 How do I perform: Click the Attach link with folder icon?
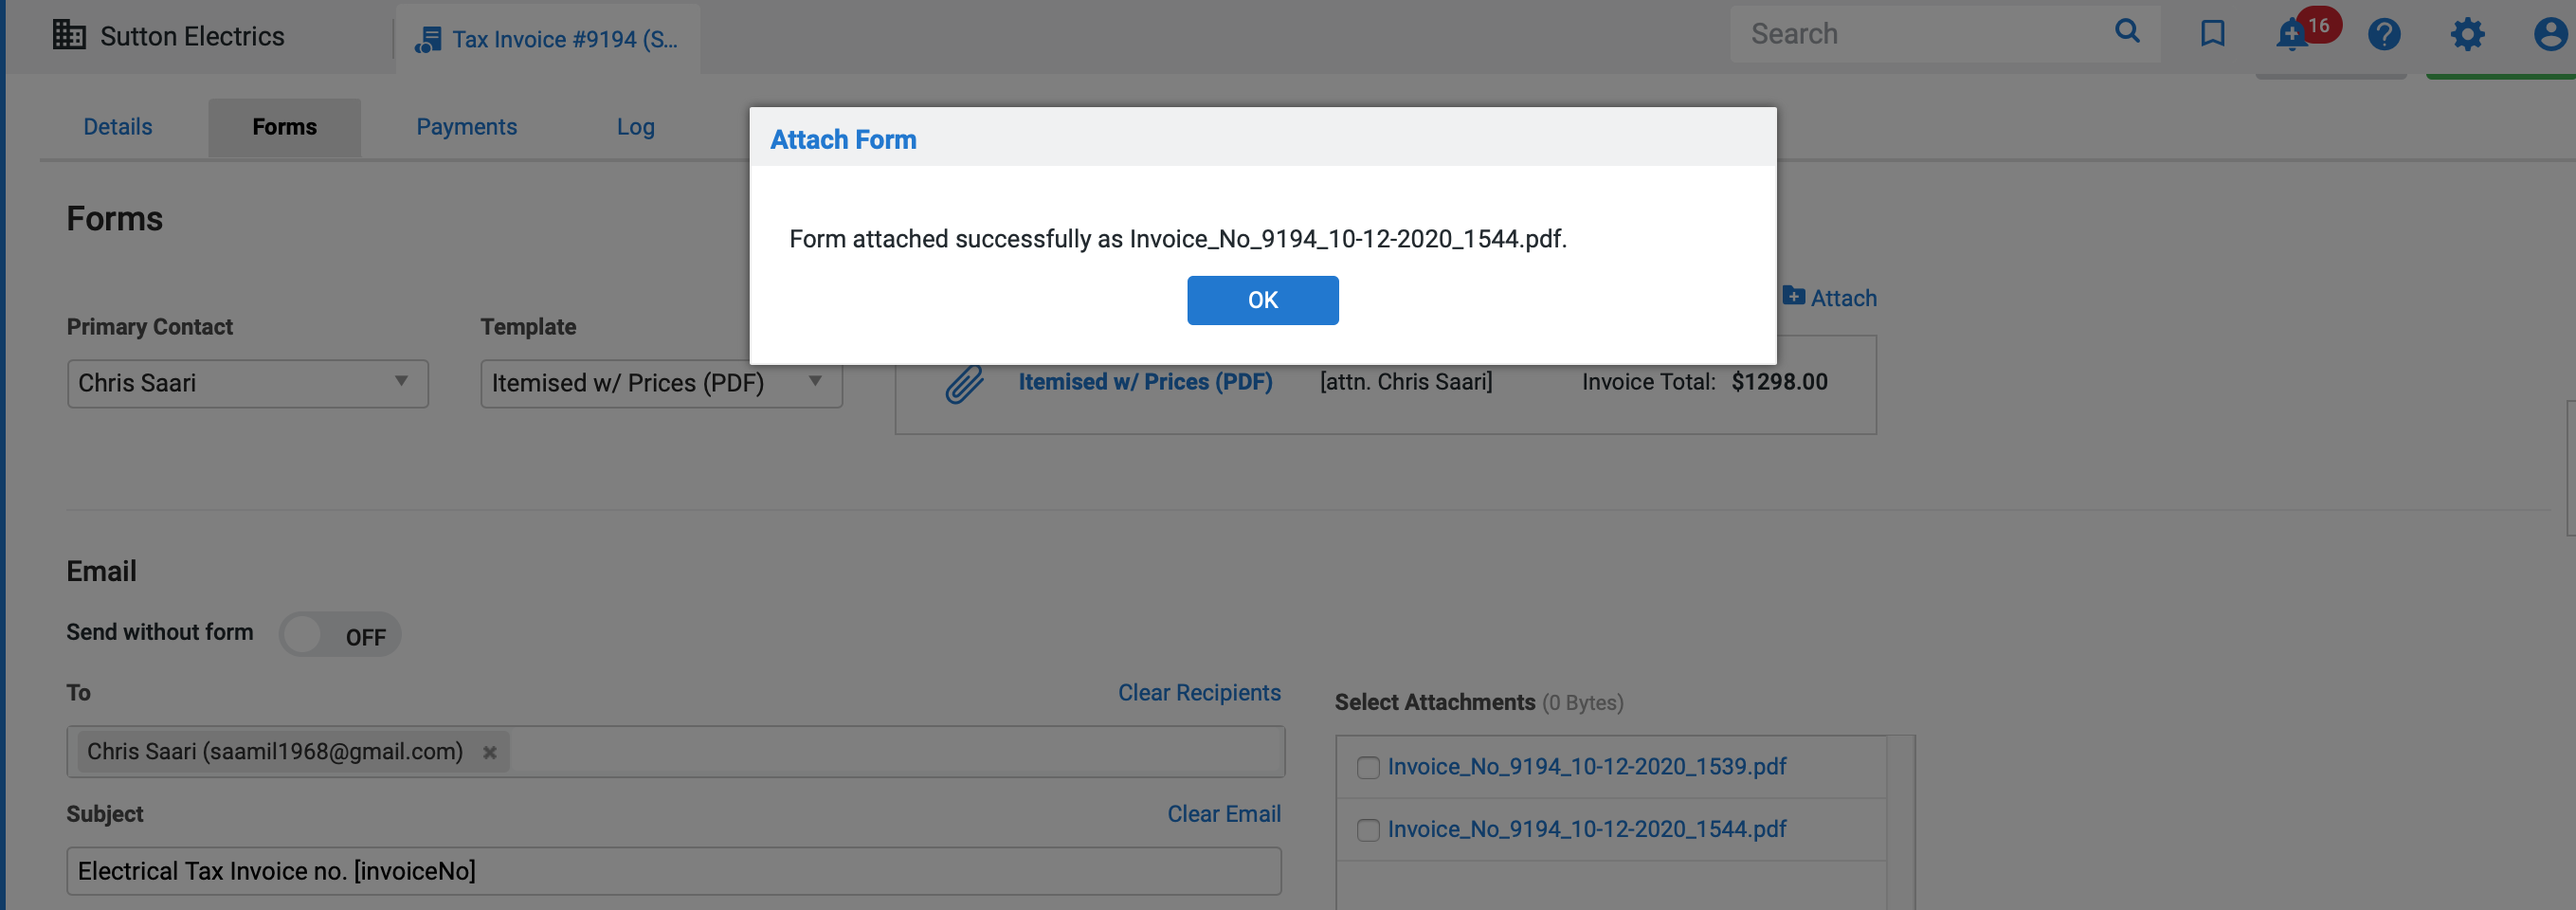point(1830,298)
